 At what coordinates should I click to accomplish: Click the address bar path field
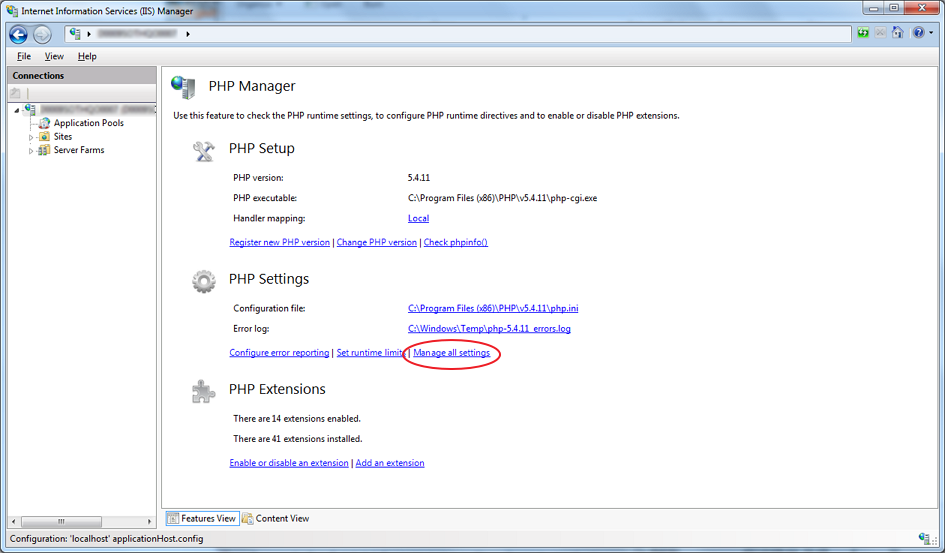coord(458,34)
